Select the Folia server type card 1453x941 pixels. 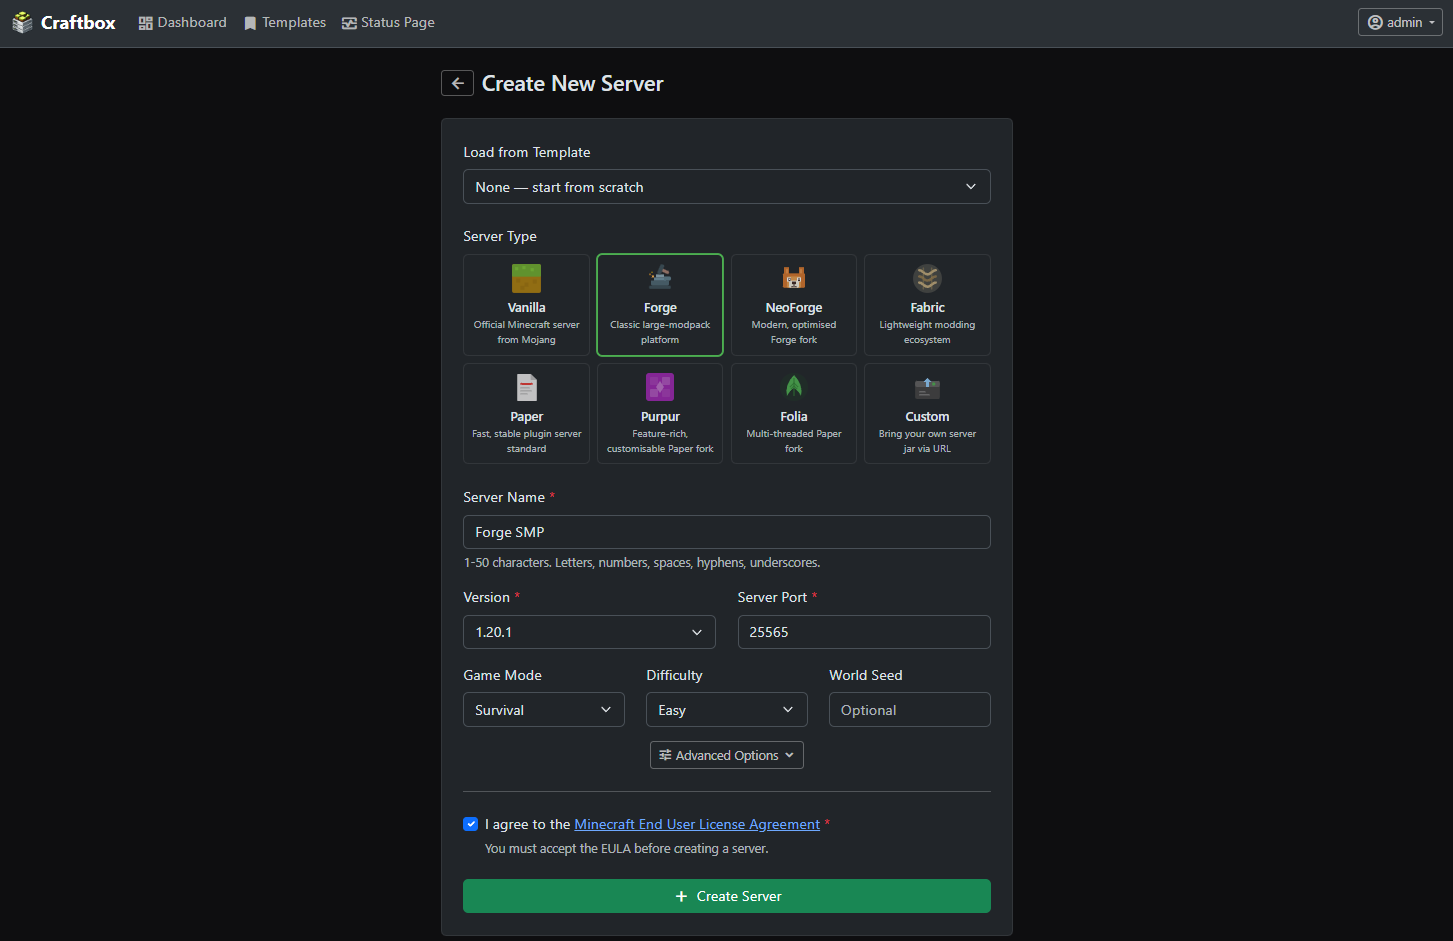[x=794, y=413]
